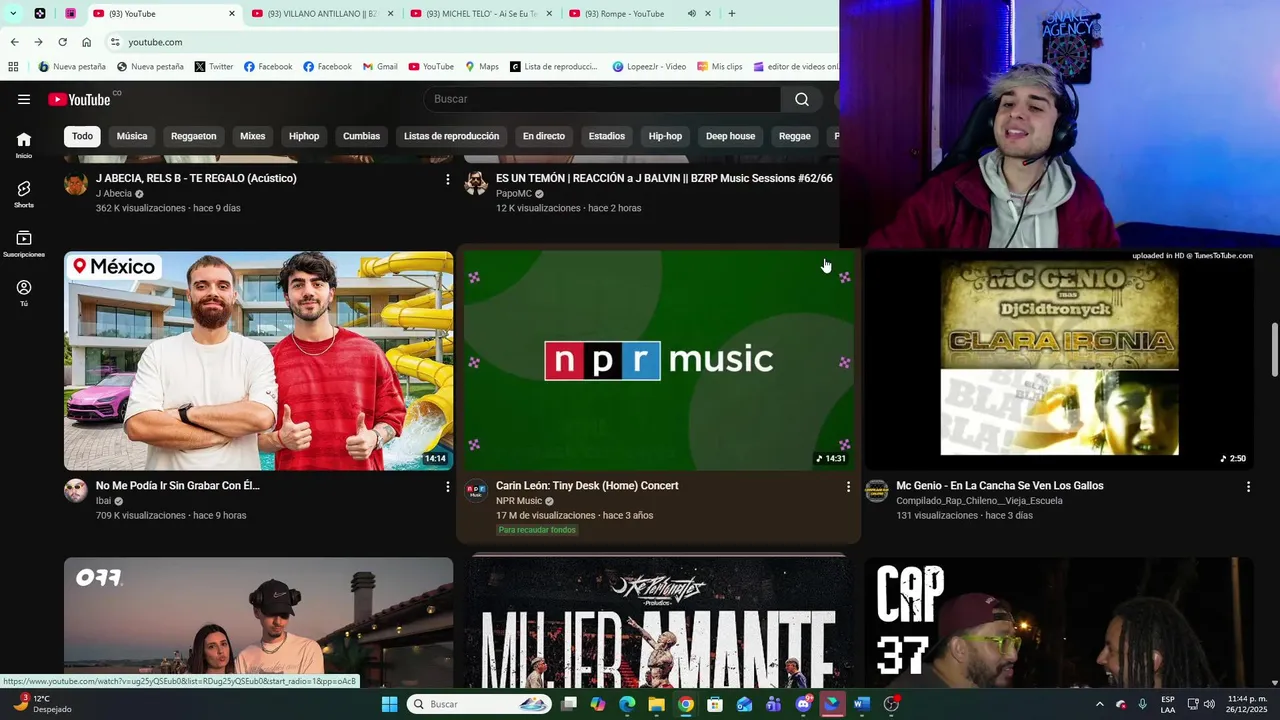Open the Lista de reproducción bookmark

tap(553, 67)
